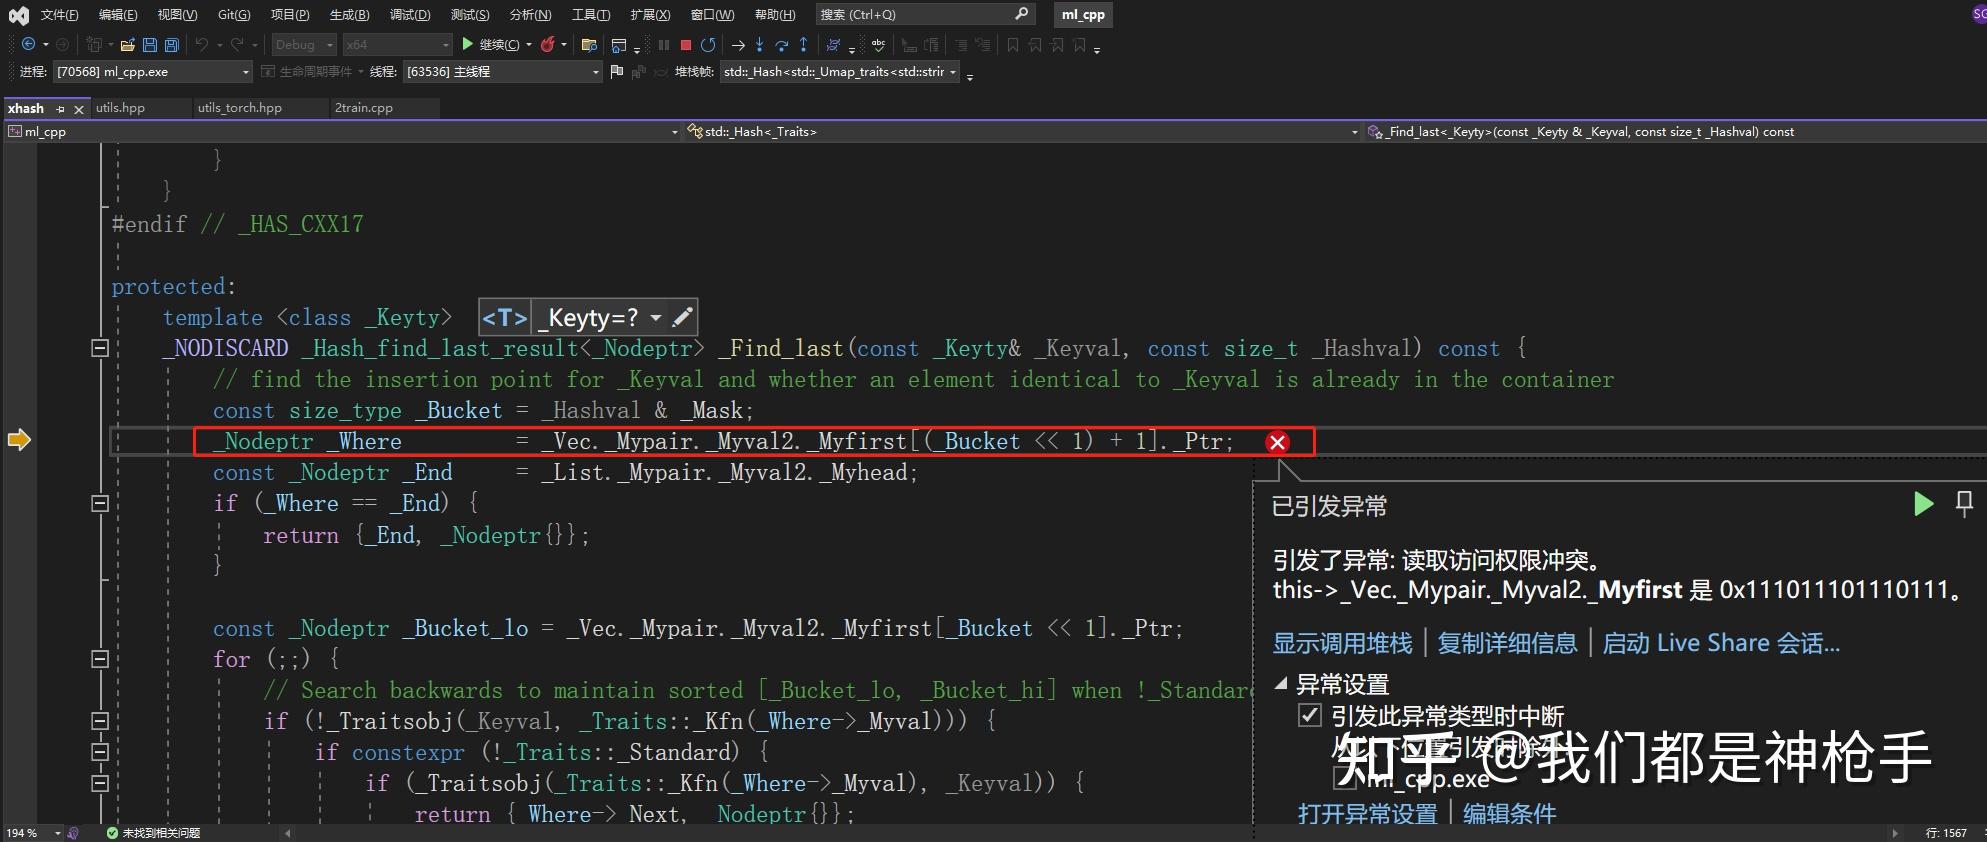
Task: Open the 扩展(X) menu
Action: (x=650, y=15)
